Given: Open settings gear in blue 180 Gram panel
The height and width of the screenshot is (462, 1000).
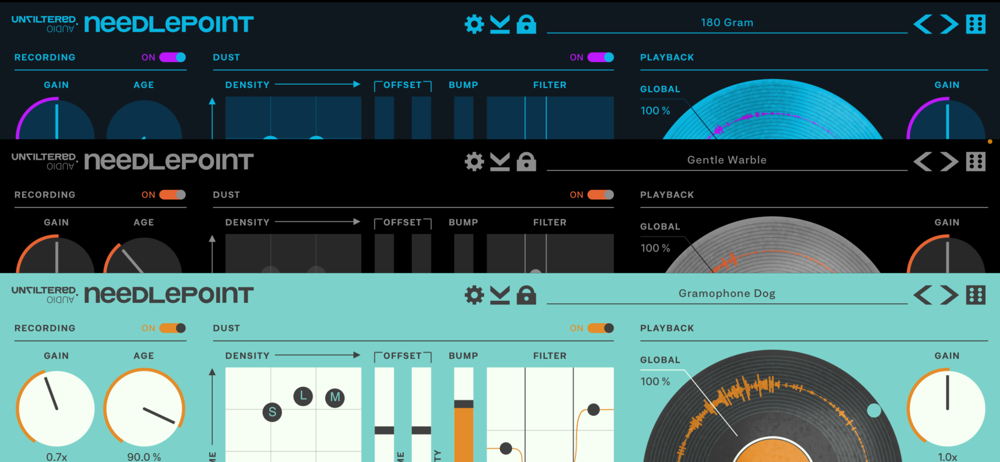Looking at the screenshot, I should point(474,24).
